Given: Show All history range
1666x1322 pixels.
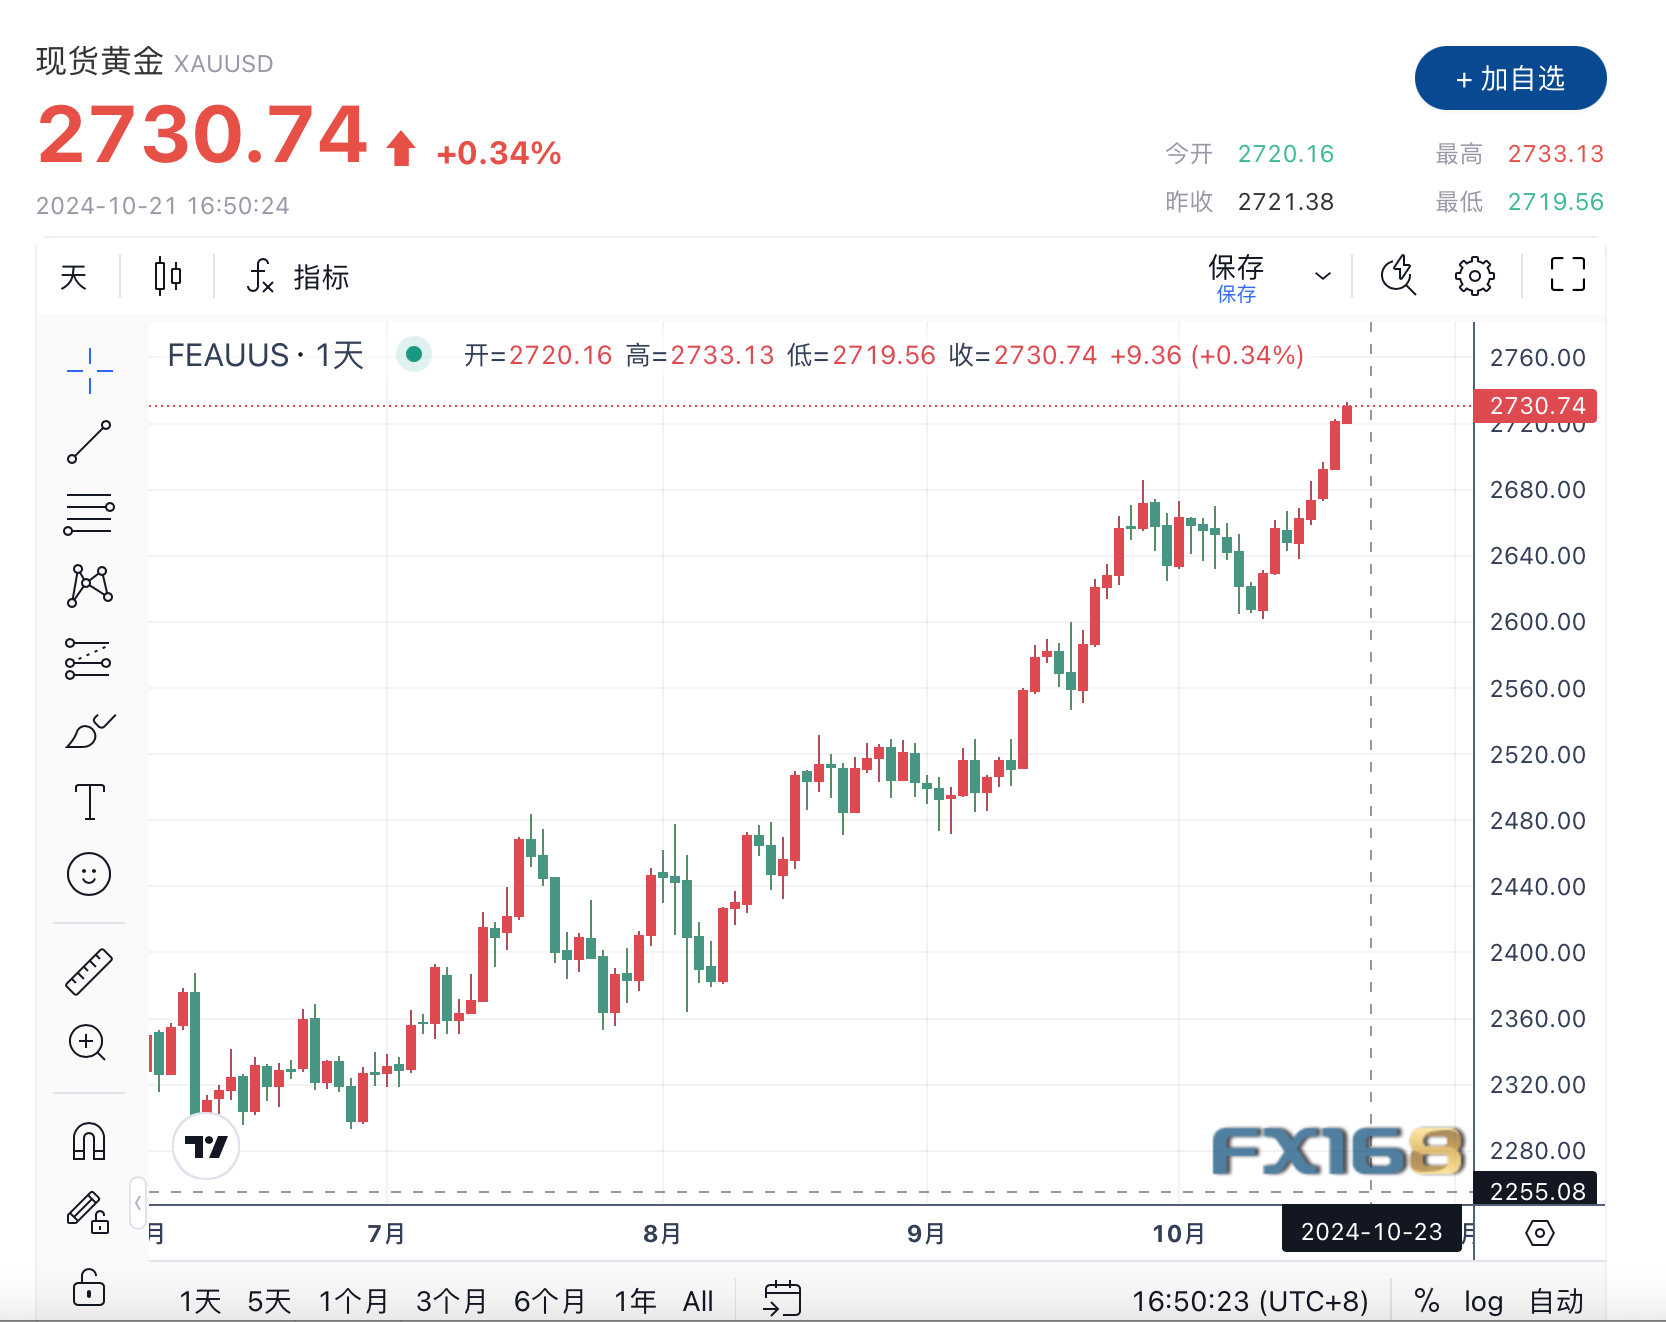Looking at the screenshot, I should (698, 1301).
